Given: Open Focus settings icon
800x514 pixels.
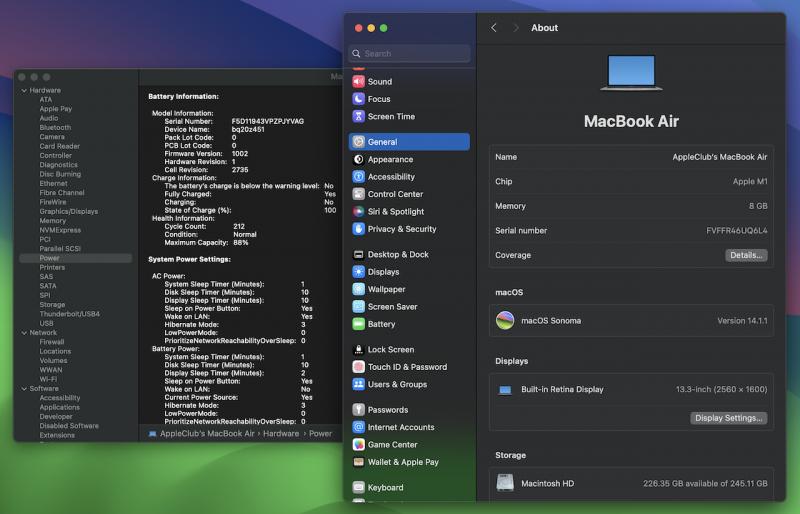Looking at the screenshot, I should (359, 99).
